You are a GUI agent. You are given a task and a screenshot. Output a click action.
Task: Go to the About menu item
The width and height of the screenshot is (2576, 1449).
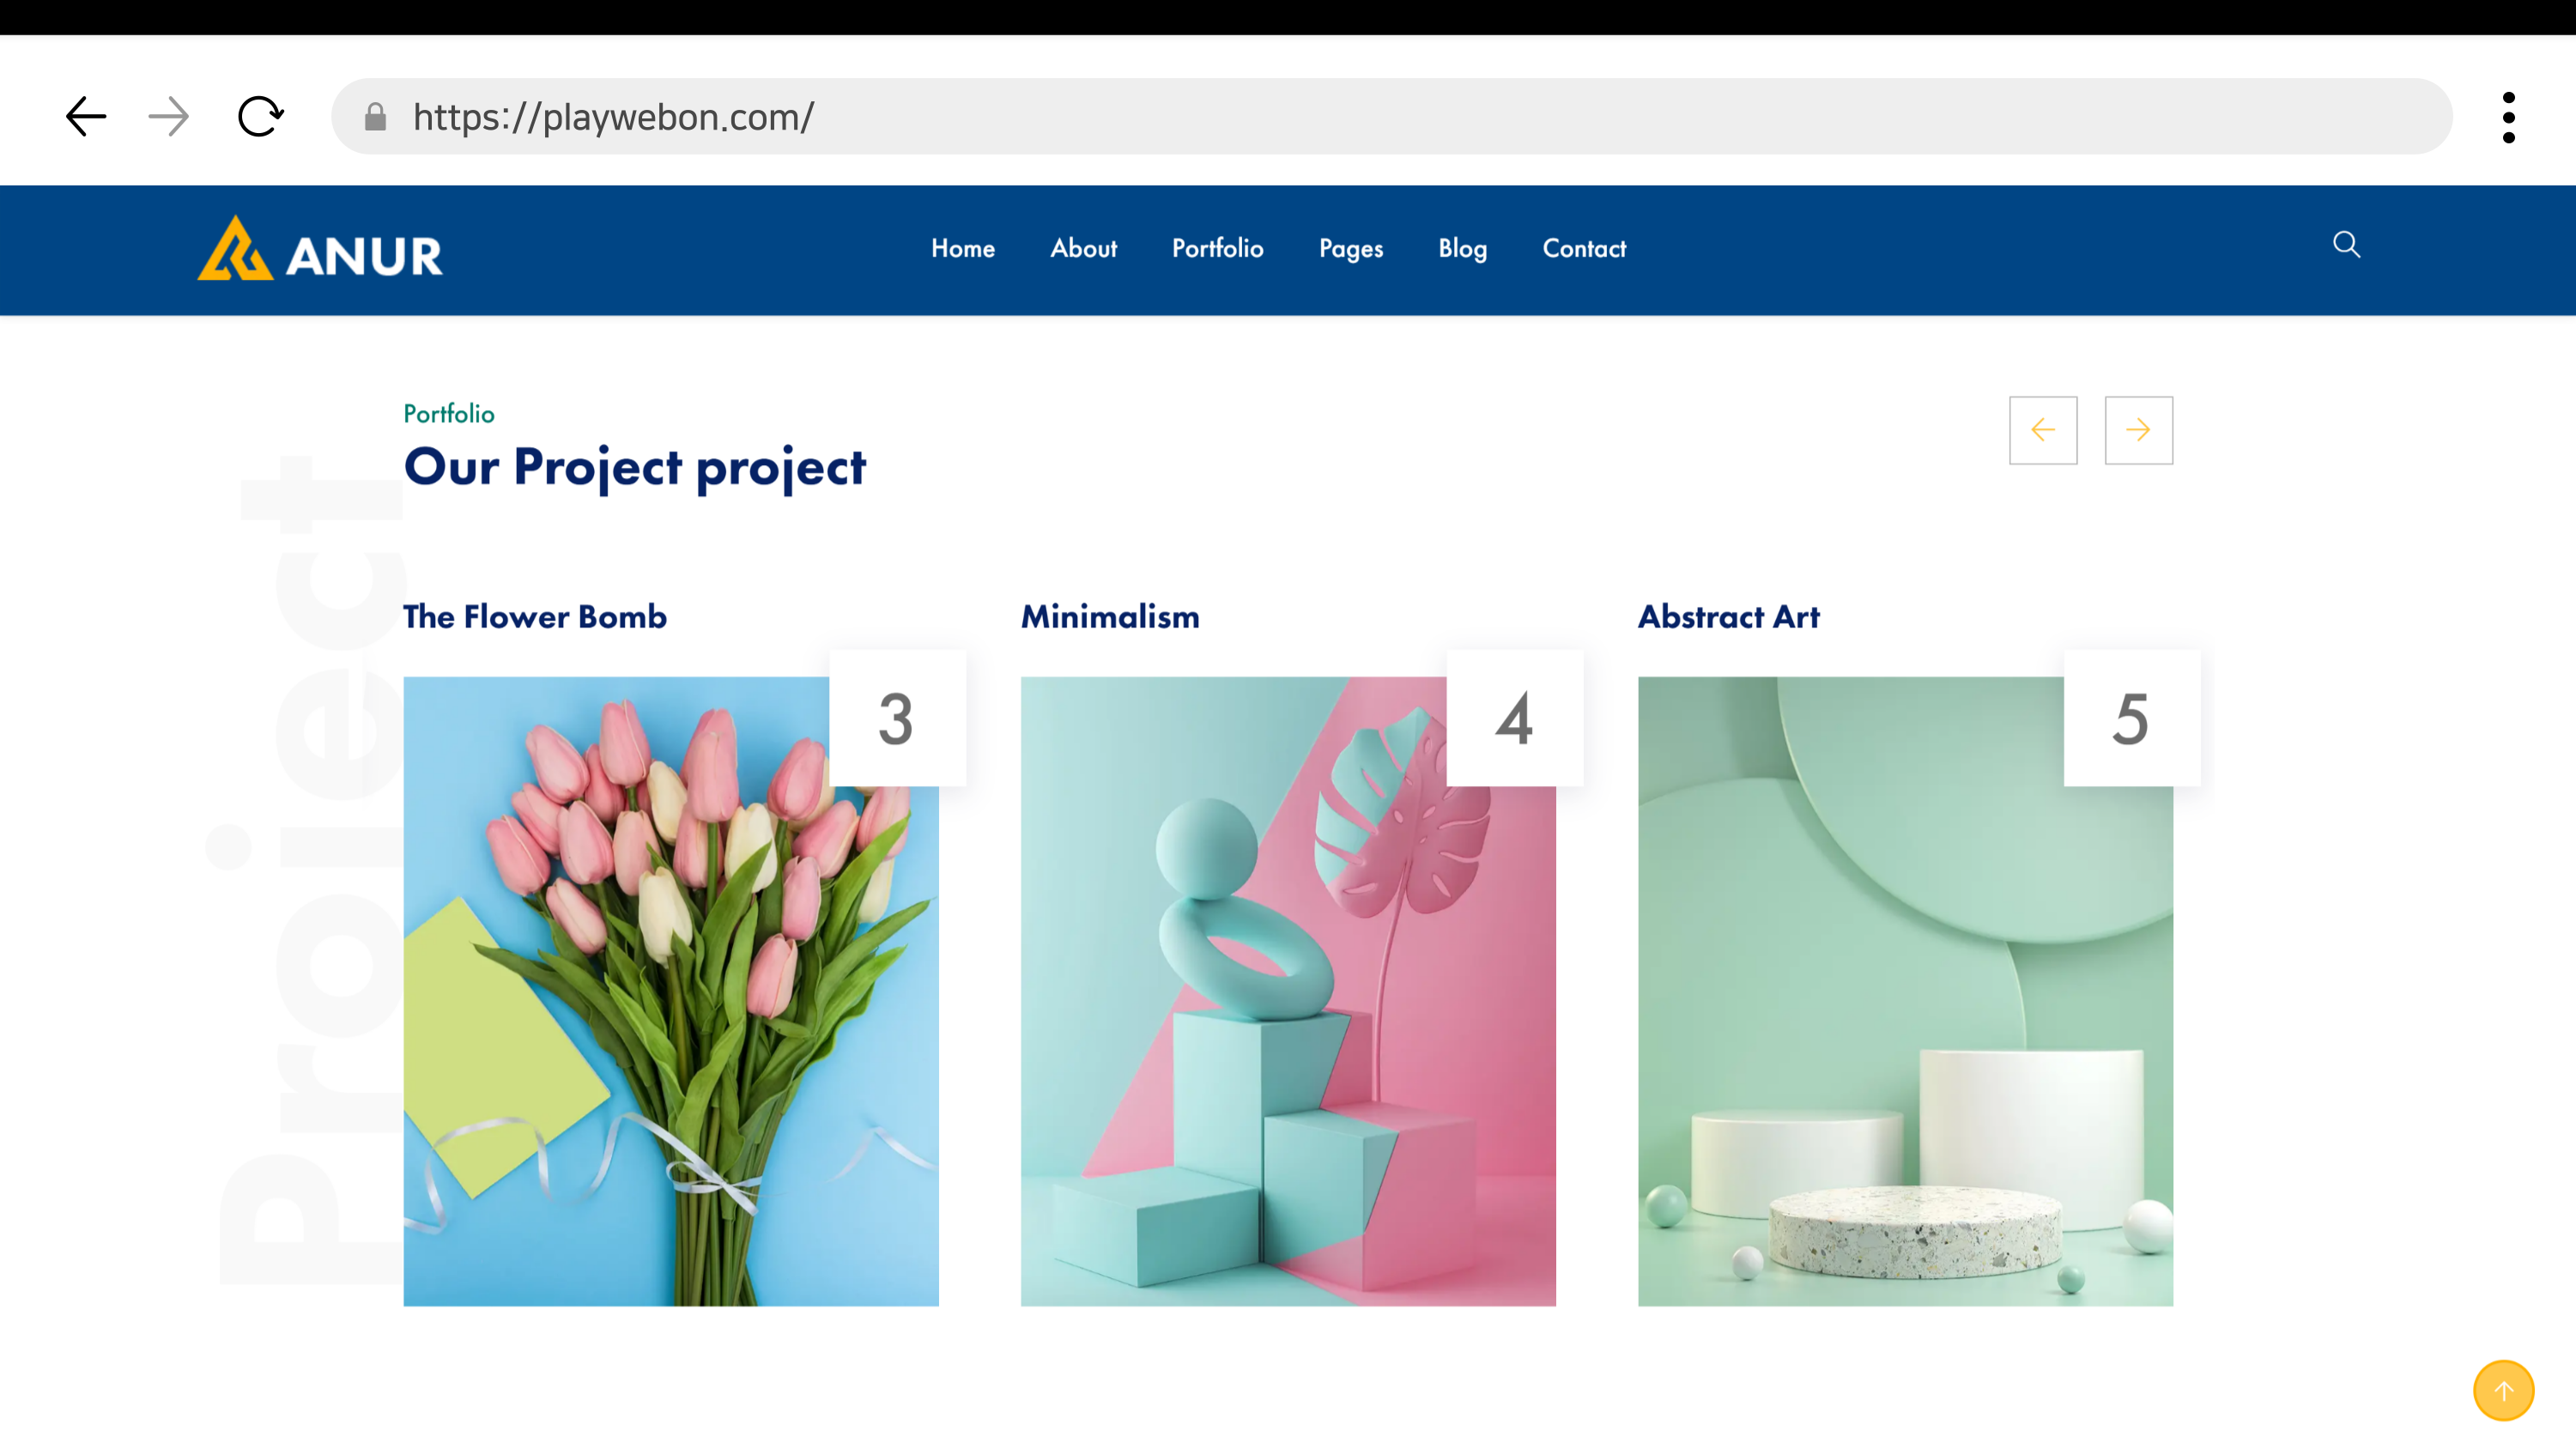coord(1083,248)
